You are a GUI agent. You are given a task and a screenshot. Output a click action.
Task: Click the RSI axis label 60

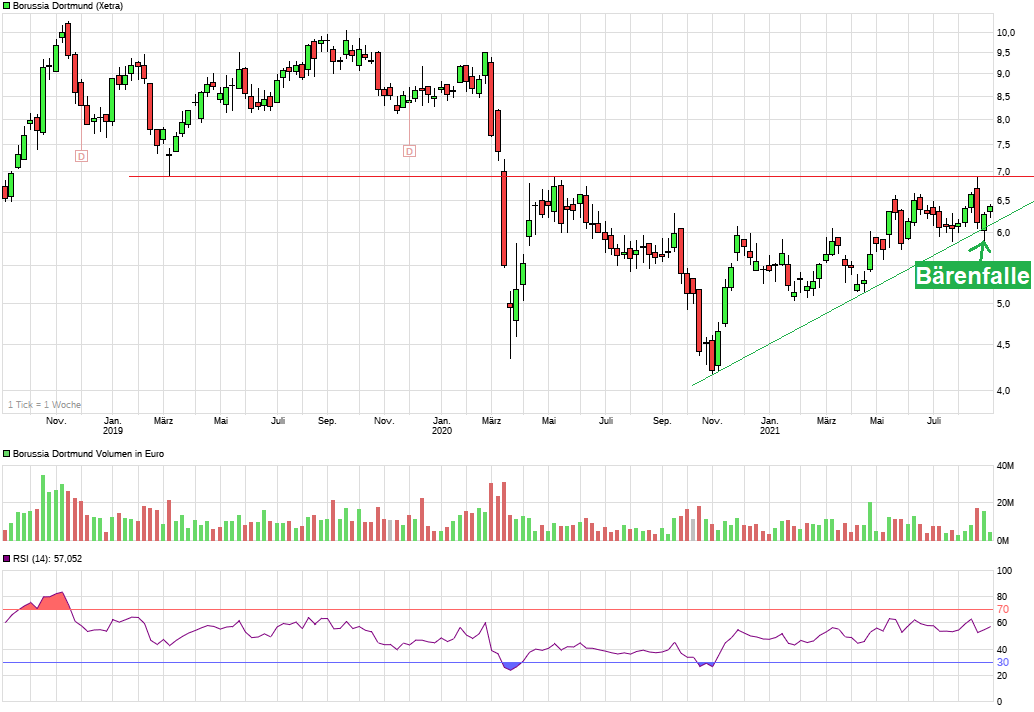click(1002, 623)
